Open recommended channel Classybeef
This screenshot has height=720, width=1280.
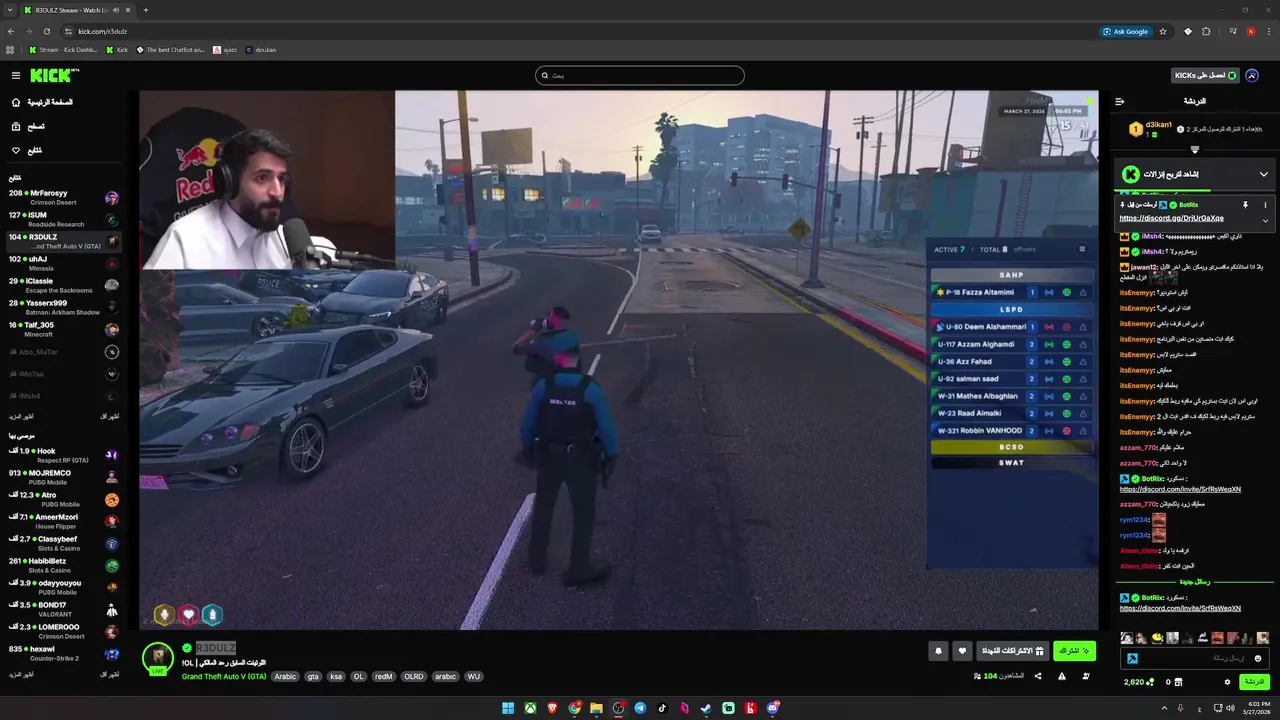coord(63,543)
